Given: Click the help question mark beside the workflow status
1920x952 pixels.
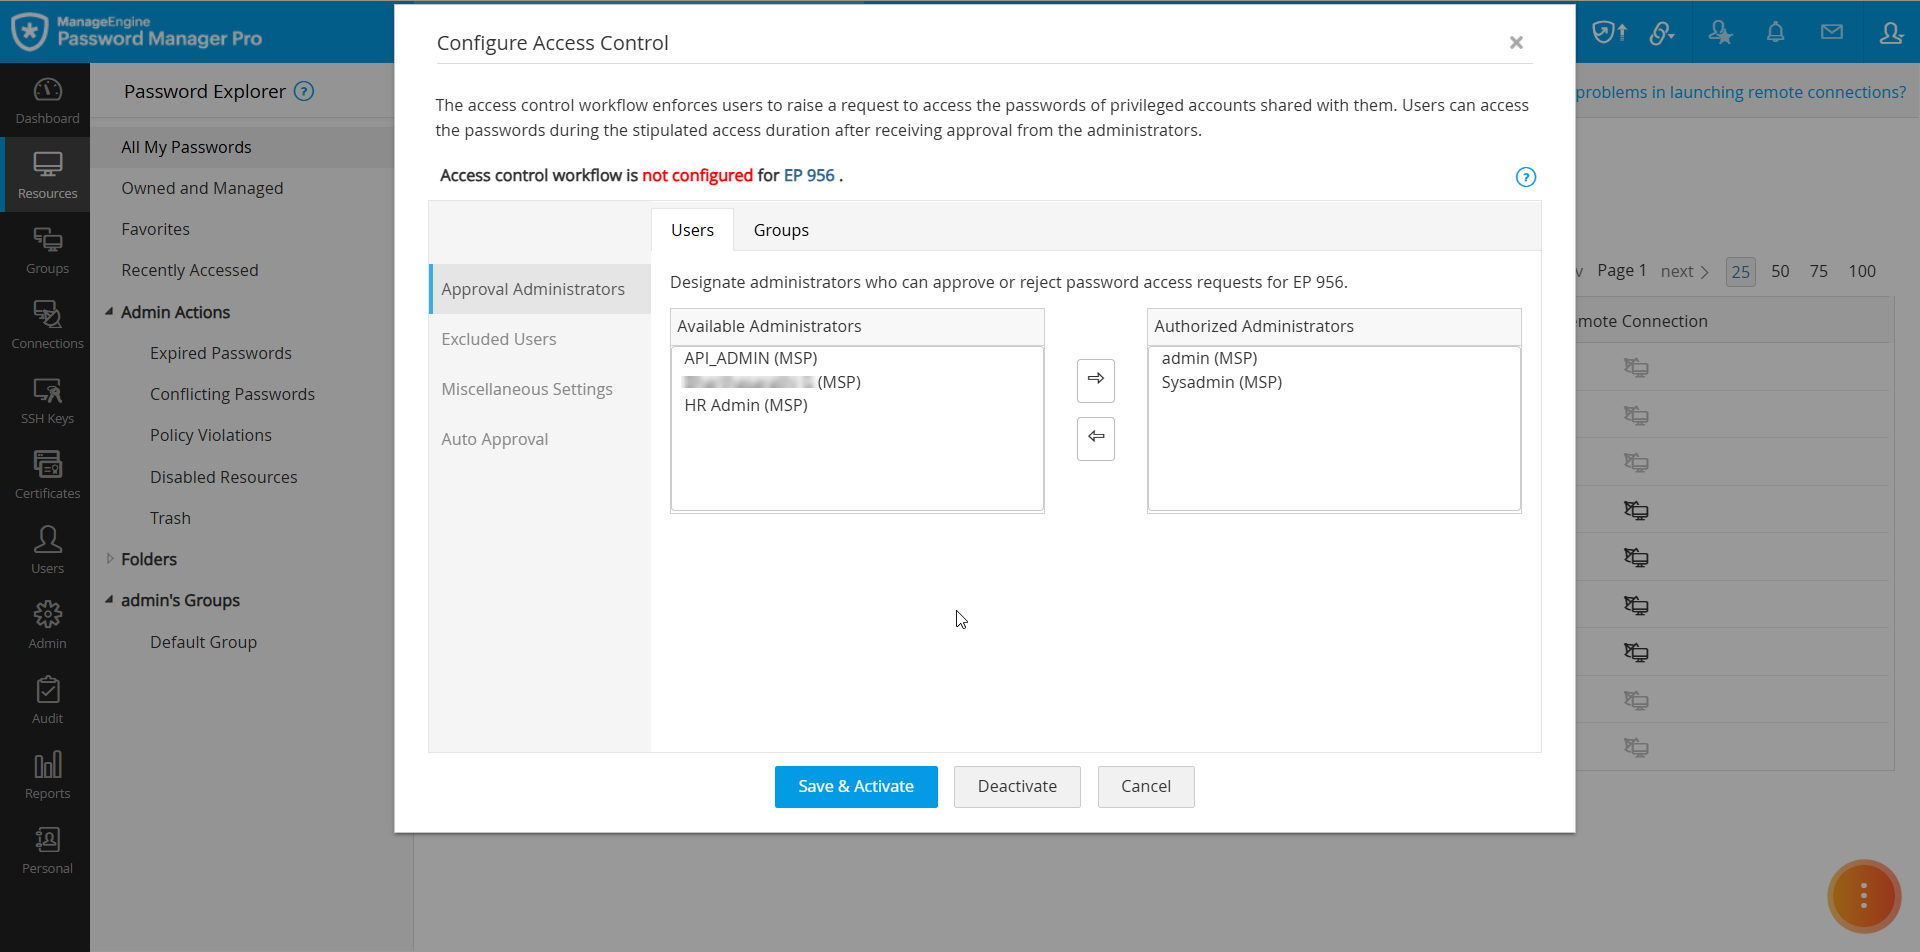Looking at the screenshot, I should [x=1526, y=177].
